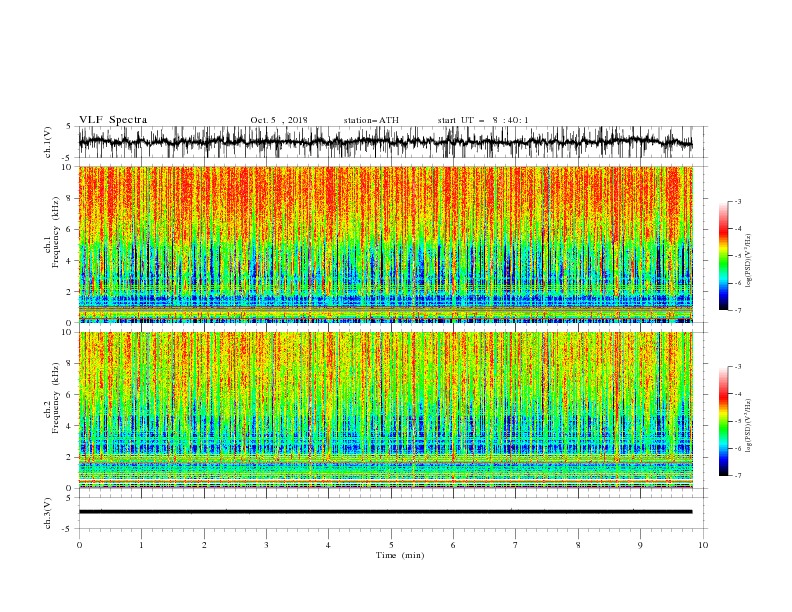The height and width of the screenshot is (612, 792).
Task: Click the ch.1 spectrogram plot area
Action: point(385,244)
